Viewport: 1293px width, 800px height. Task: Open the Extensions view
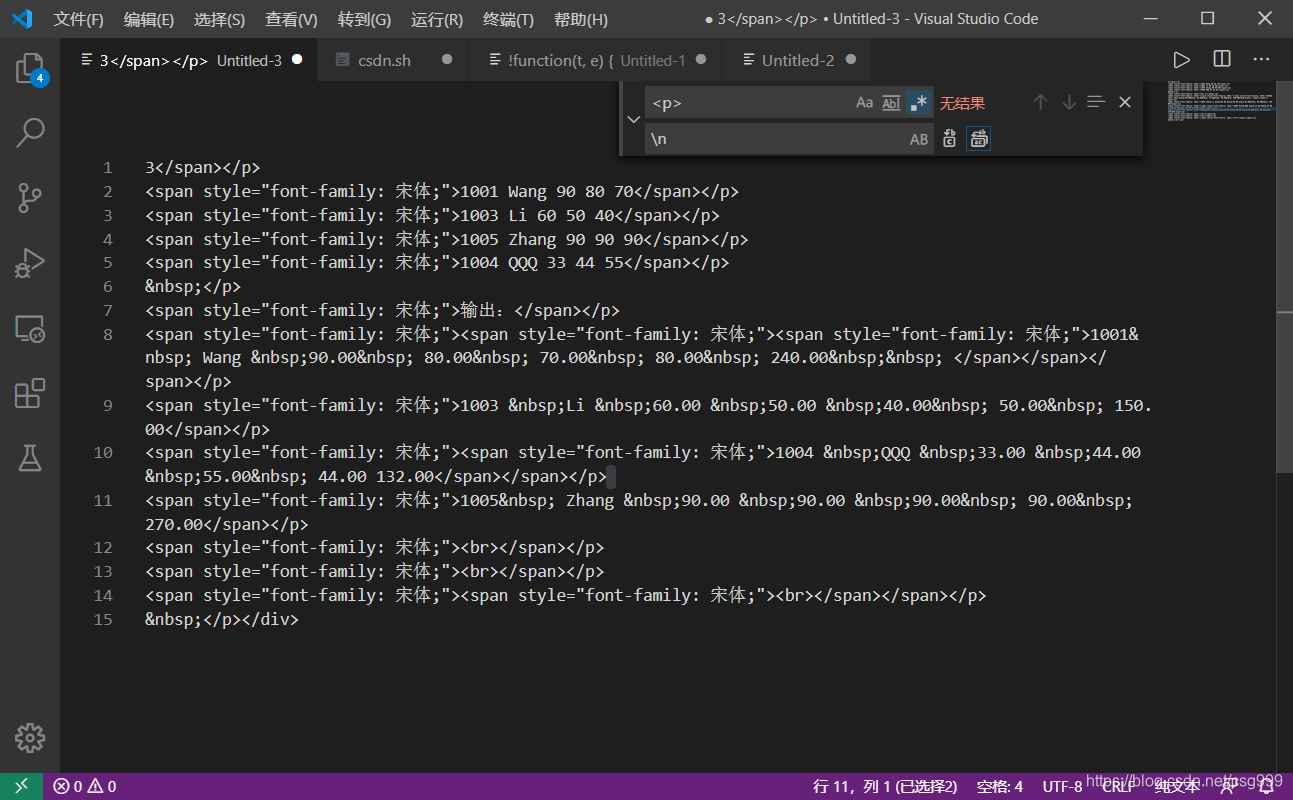30,394
